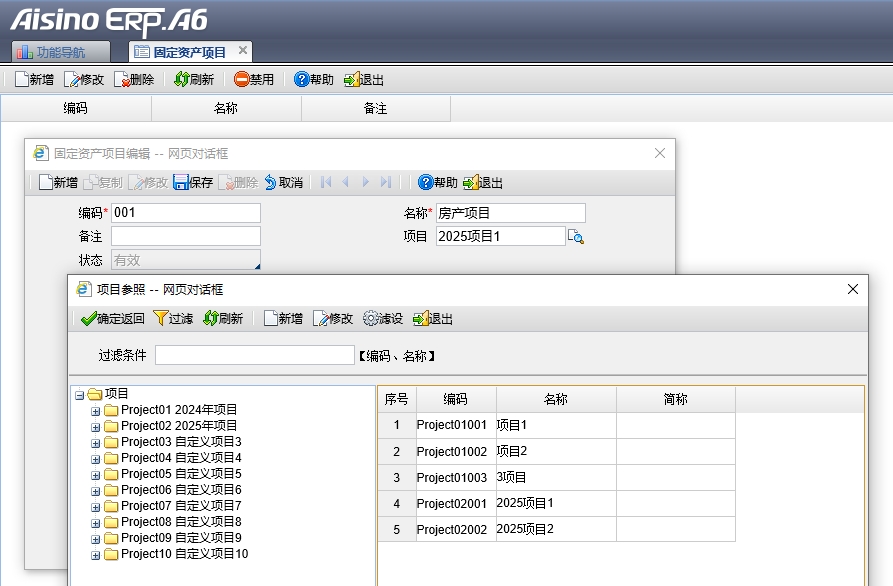Click 保存 disk icon in edit dialog
The width and height of the screenshot is (893, 586).
pos(181,182)
